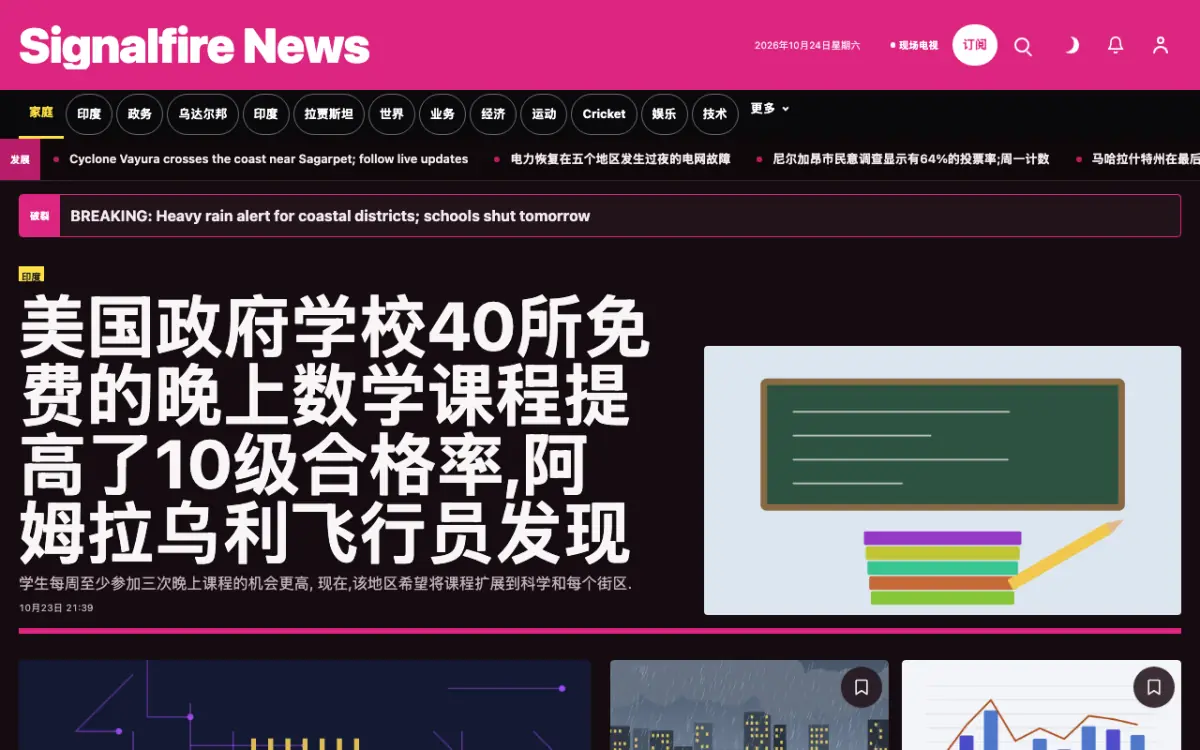
Task: Click the 订阅 subscribe button
Action: pos(975,45)
